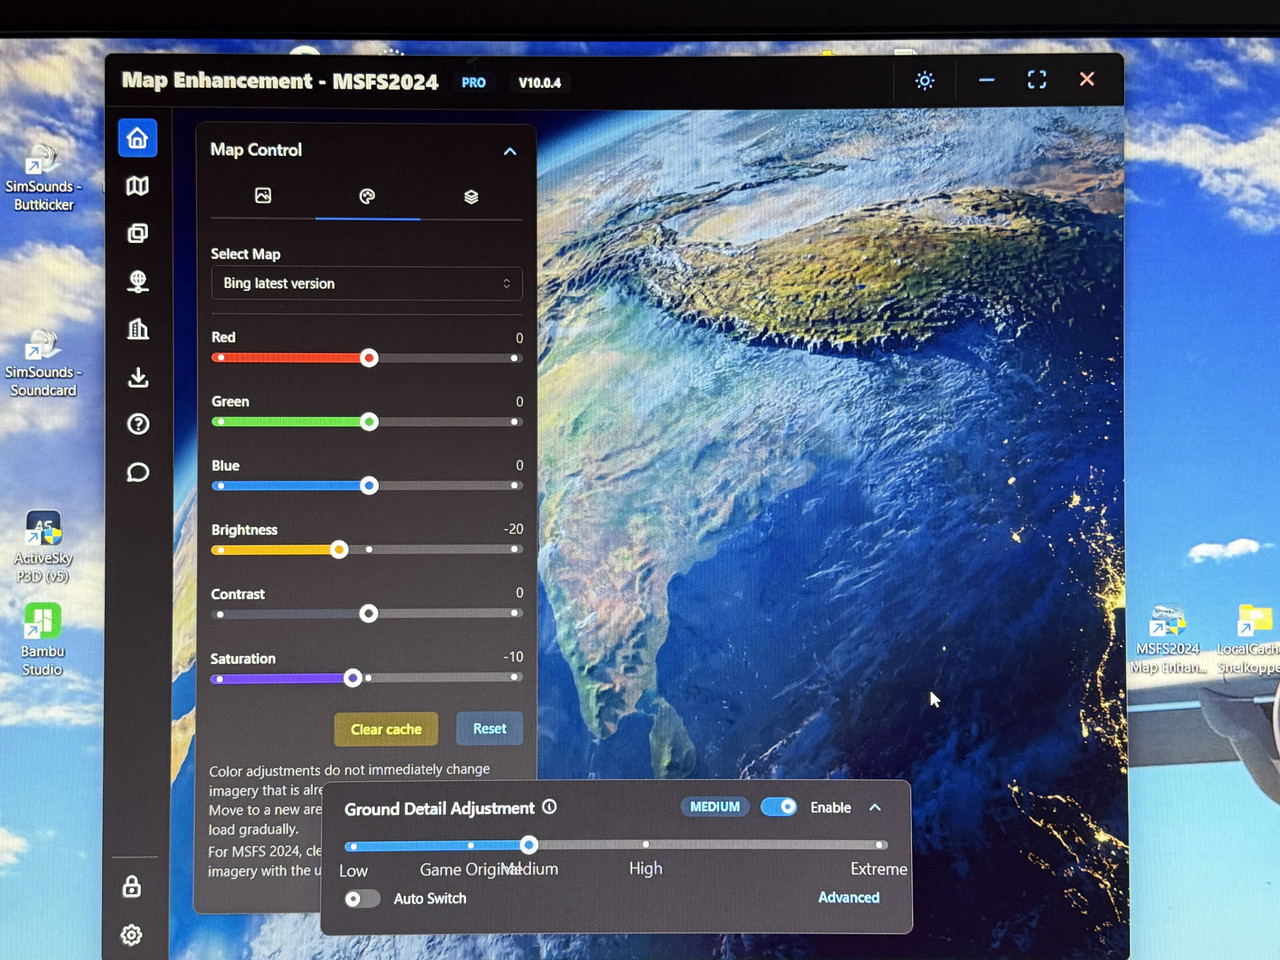Open the help question mark icon
This screenshot has height=960, width=1280.
(x=138, y=424)
